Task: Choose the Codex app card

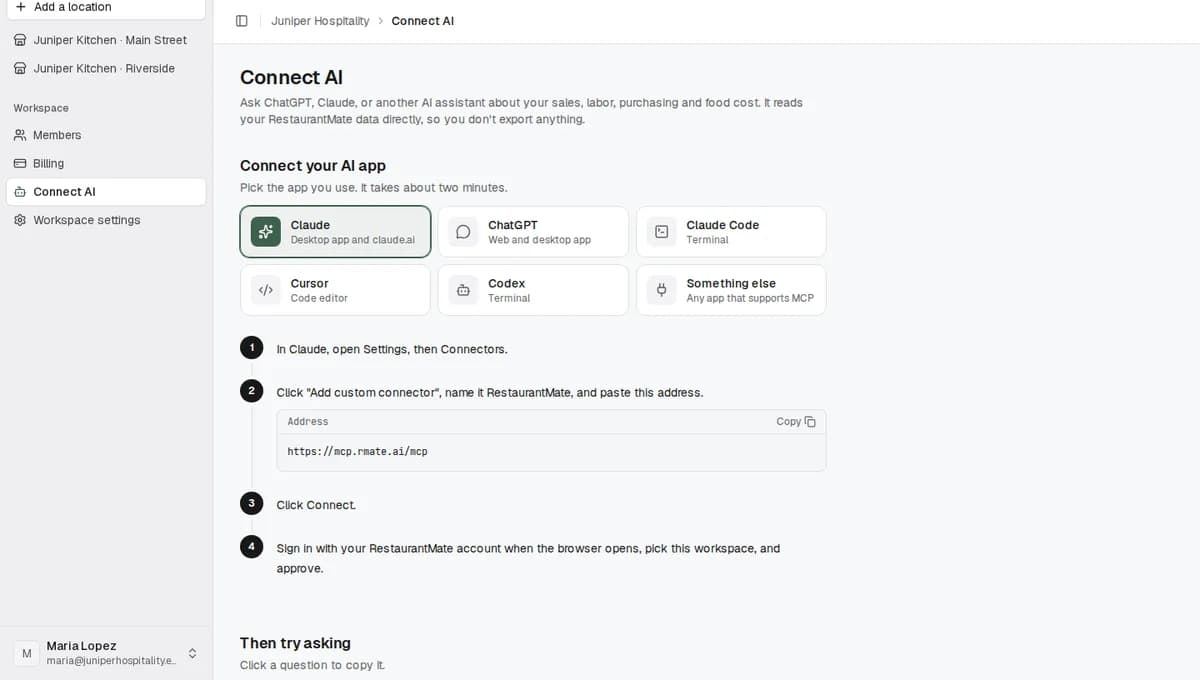Action: coord(533,290)
